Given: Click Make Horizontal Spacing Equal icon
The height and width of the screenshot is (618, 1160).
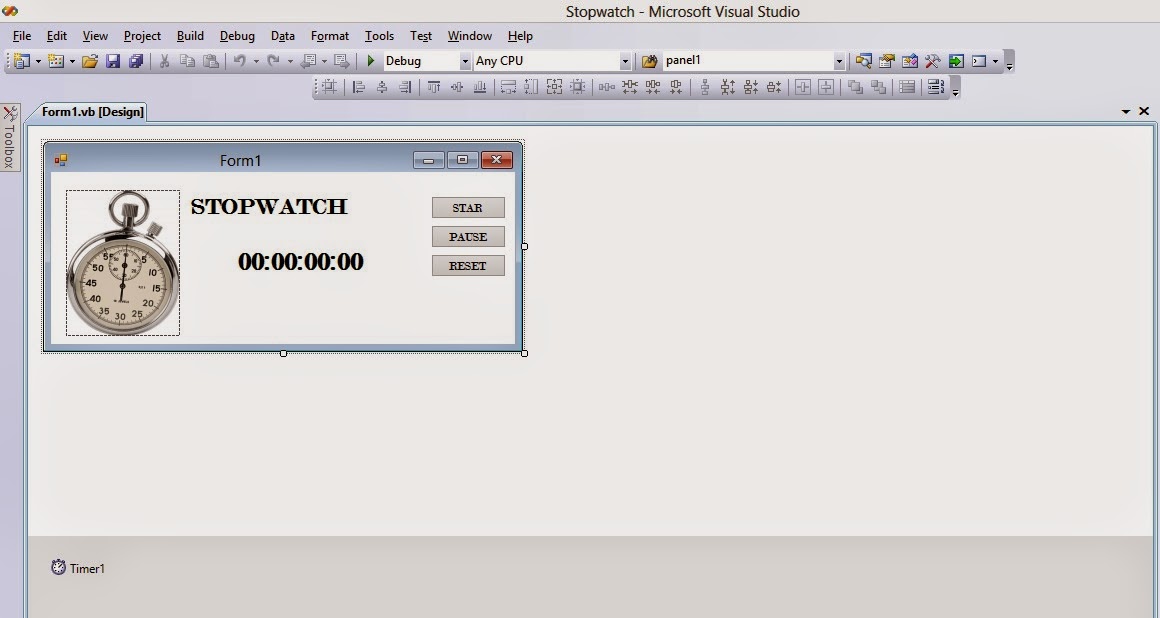Looking at the screenshot, I should point(607,87).
